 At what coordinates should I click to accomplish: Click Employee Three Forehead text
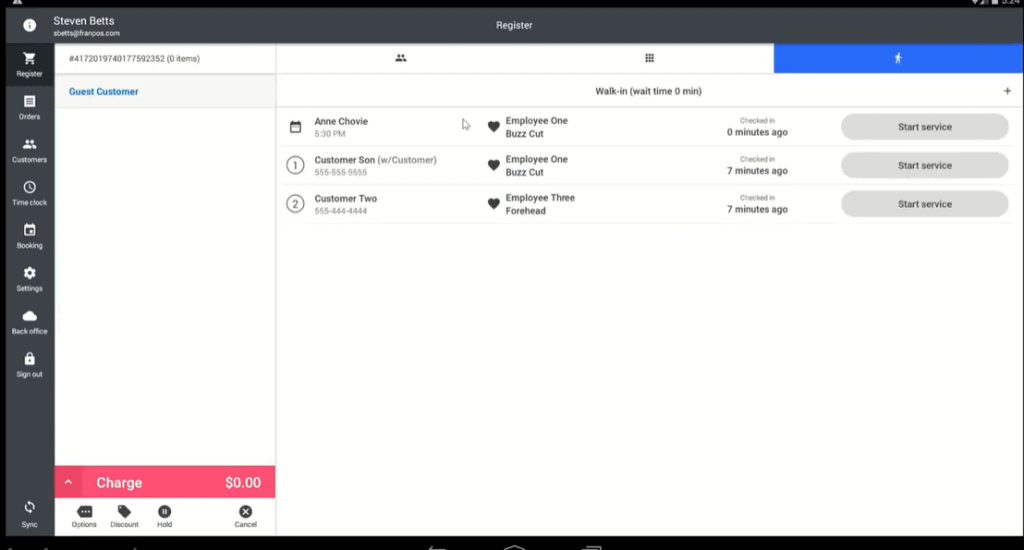coord(540,204)
